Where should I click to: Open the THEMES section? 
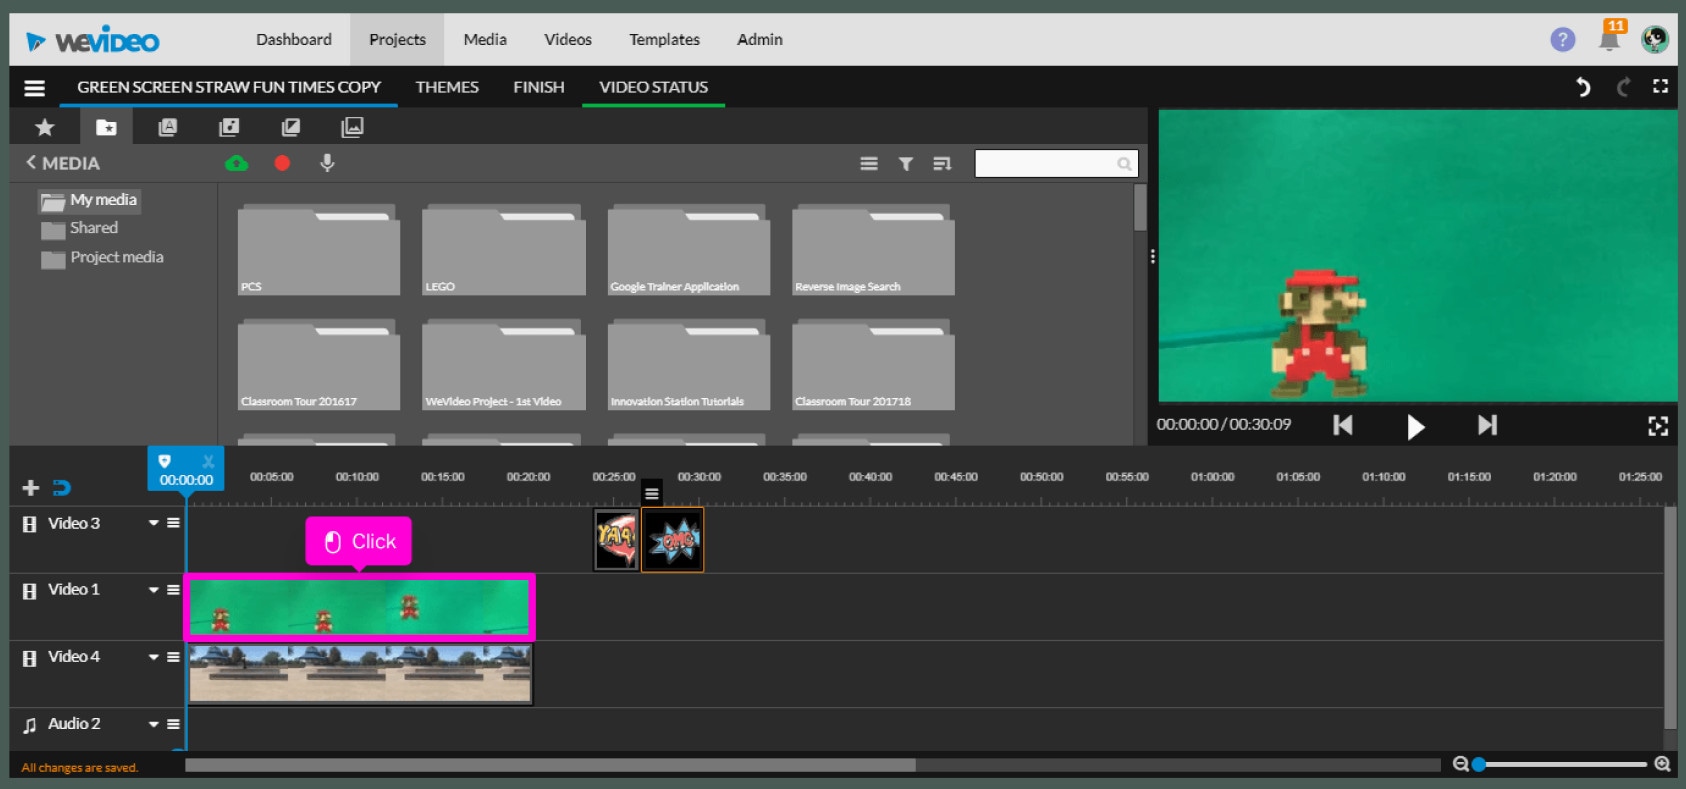point(447,87)
